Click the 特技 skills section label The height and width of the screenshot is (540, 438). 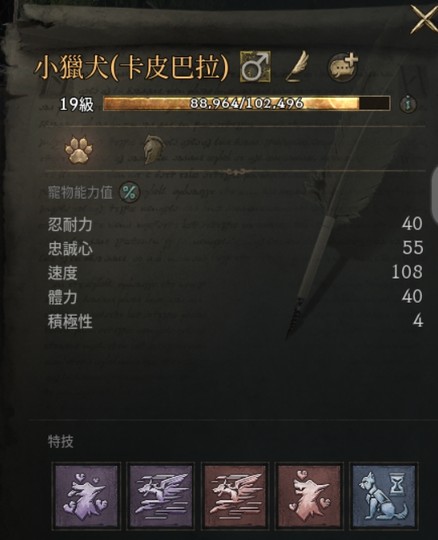pos(61,442)
